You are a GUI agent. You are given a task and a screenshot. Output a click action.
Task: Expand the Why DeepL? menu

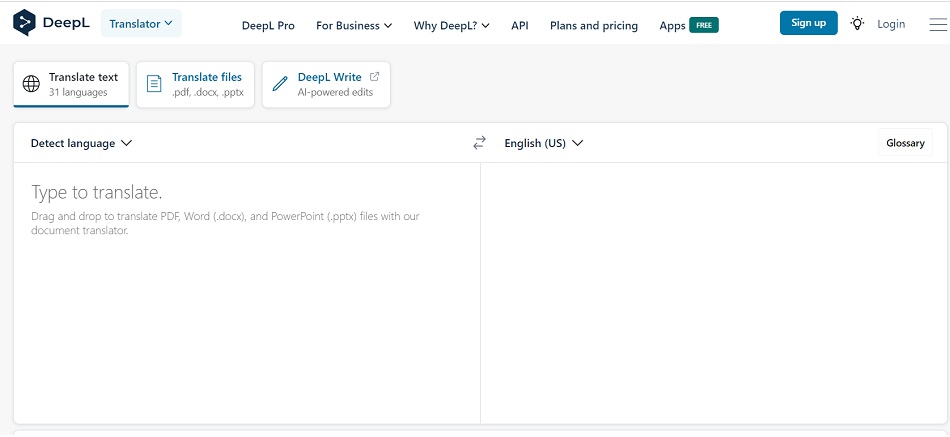(x=451, y=25)
